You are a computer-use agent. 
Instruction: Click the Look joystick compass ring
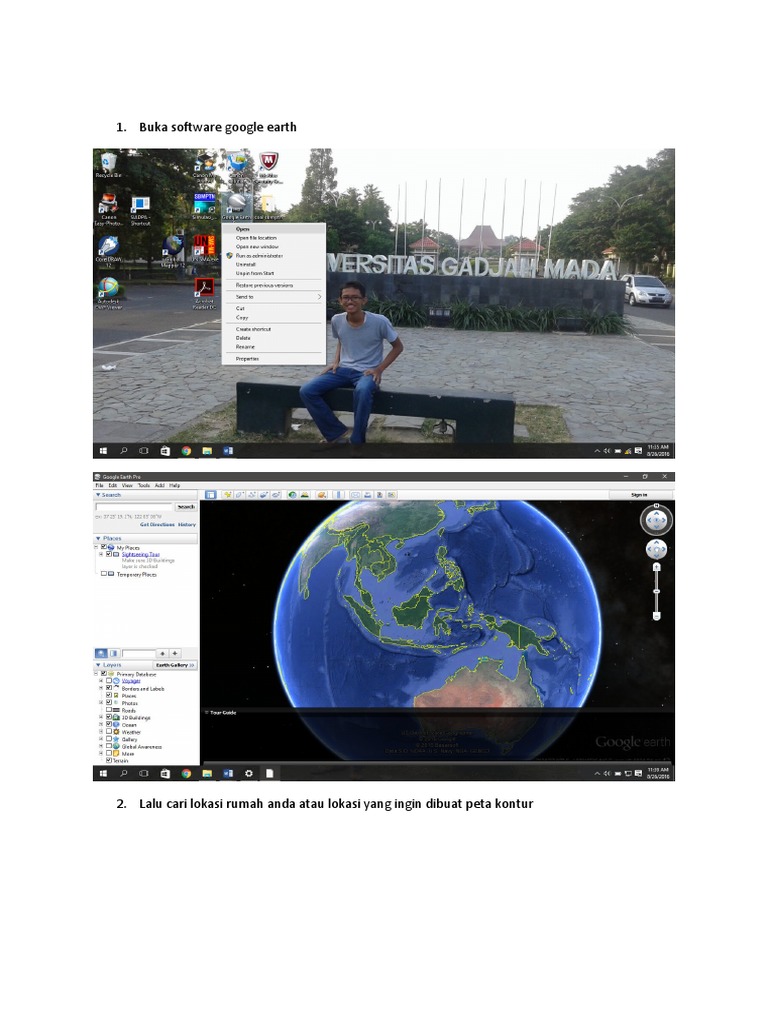(656, 520)
